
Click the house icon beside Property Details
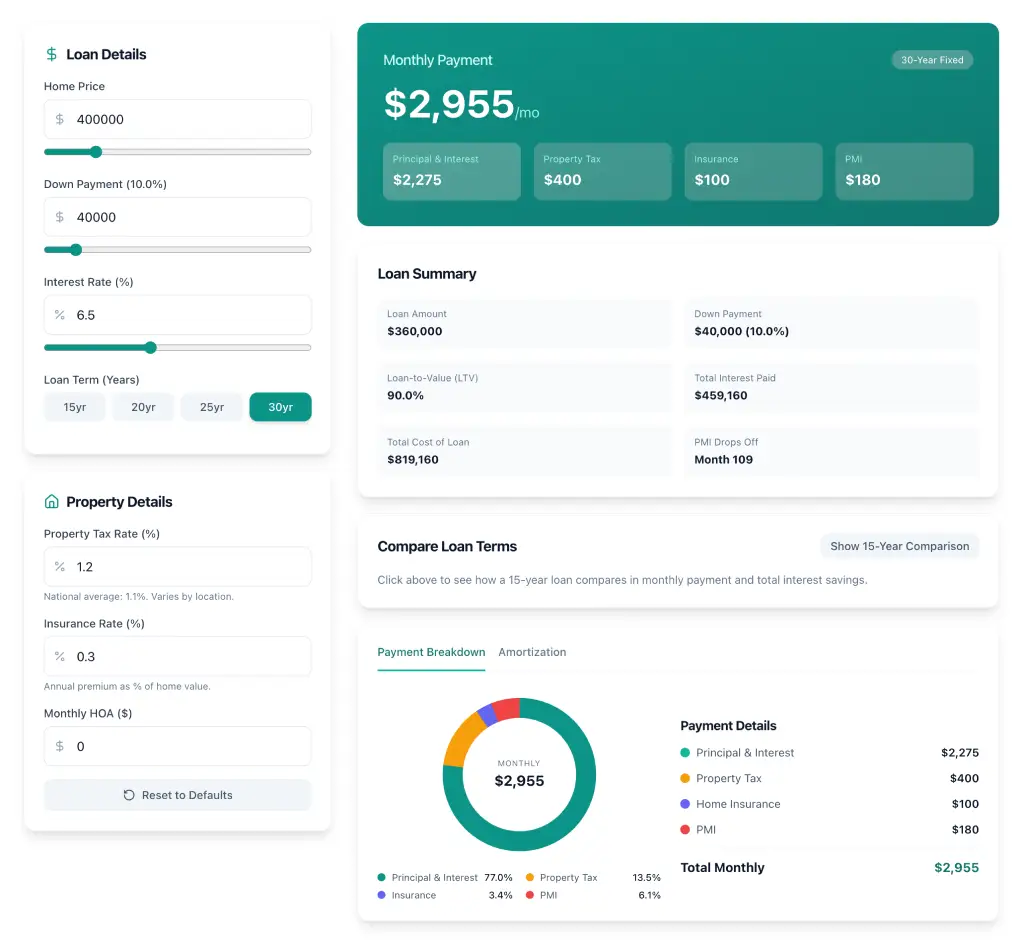coord(52,502)
